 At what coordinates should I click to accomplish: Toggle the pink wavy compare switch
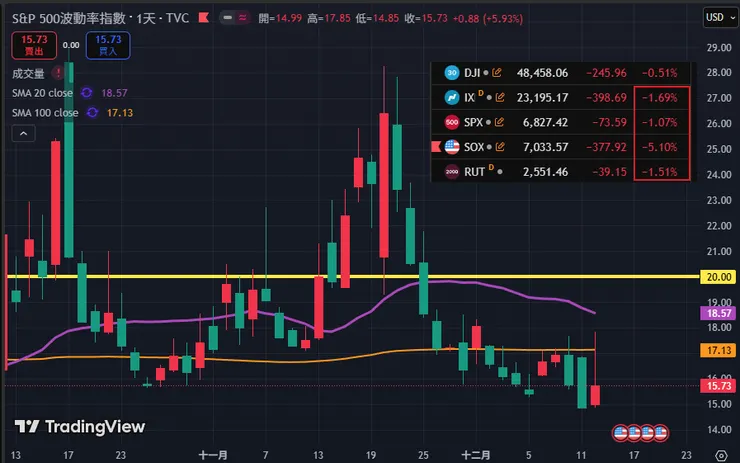[x=242, y=18]
